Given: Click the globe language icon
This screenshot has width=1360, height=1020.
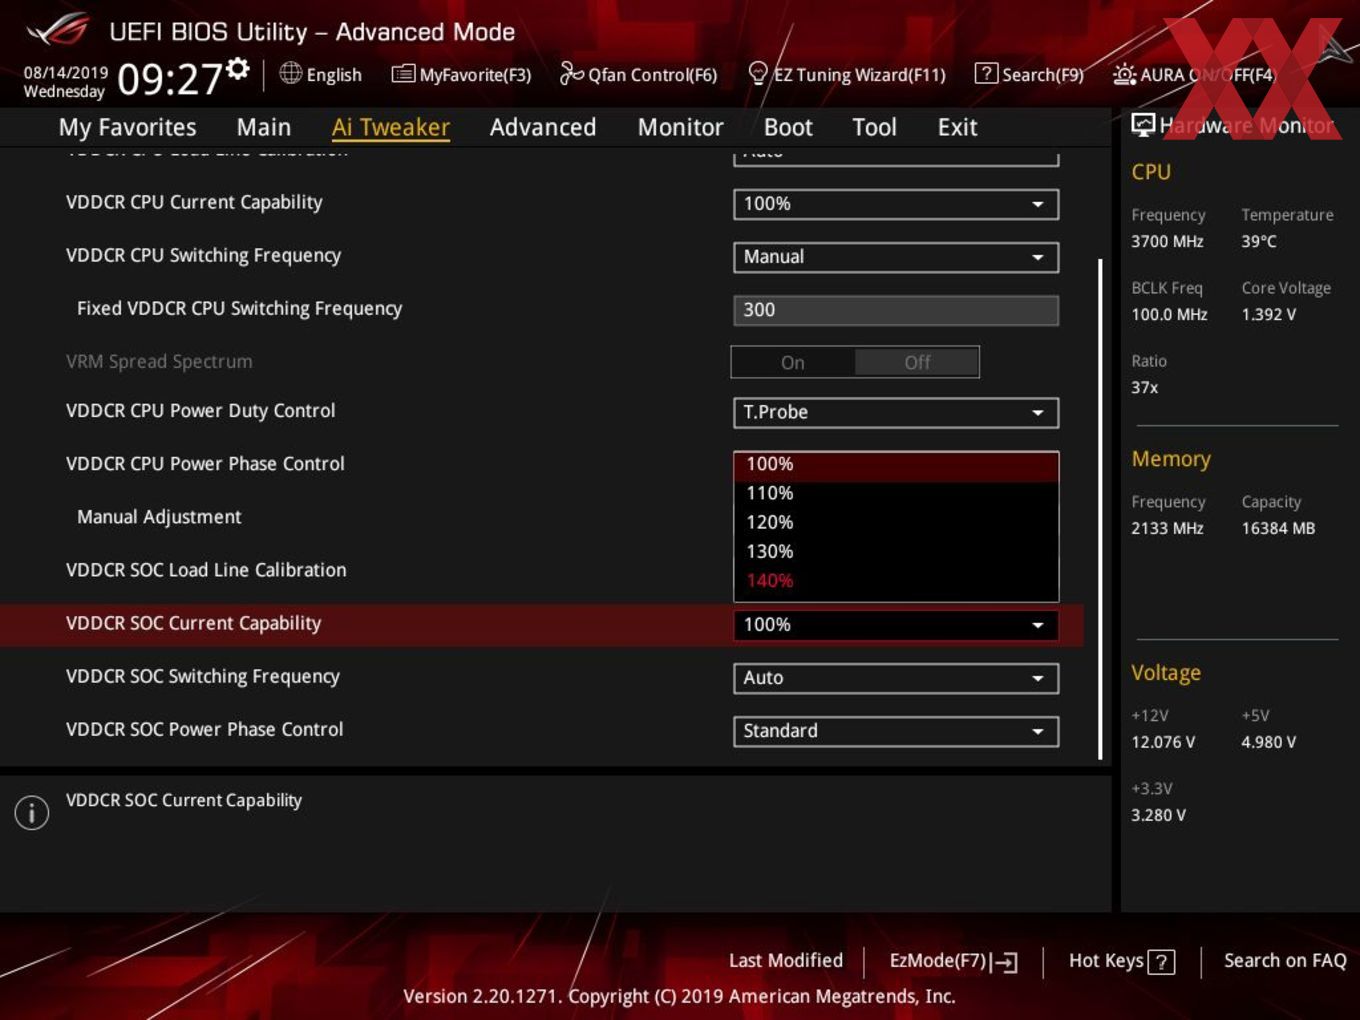Looking at the screenshot, I should (290, 73).
